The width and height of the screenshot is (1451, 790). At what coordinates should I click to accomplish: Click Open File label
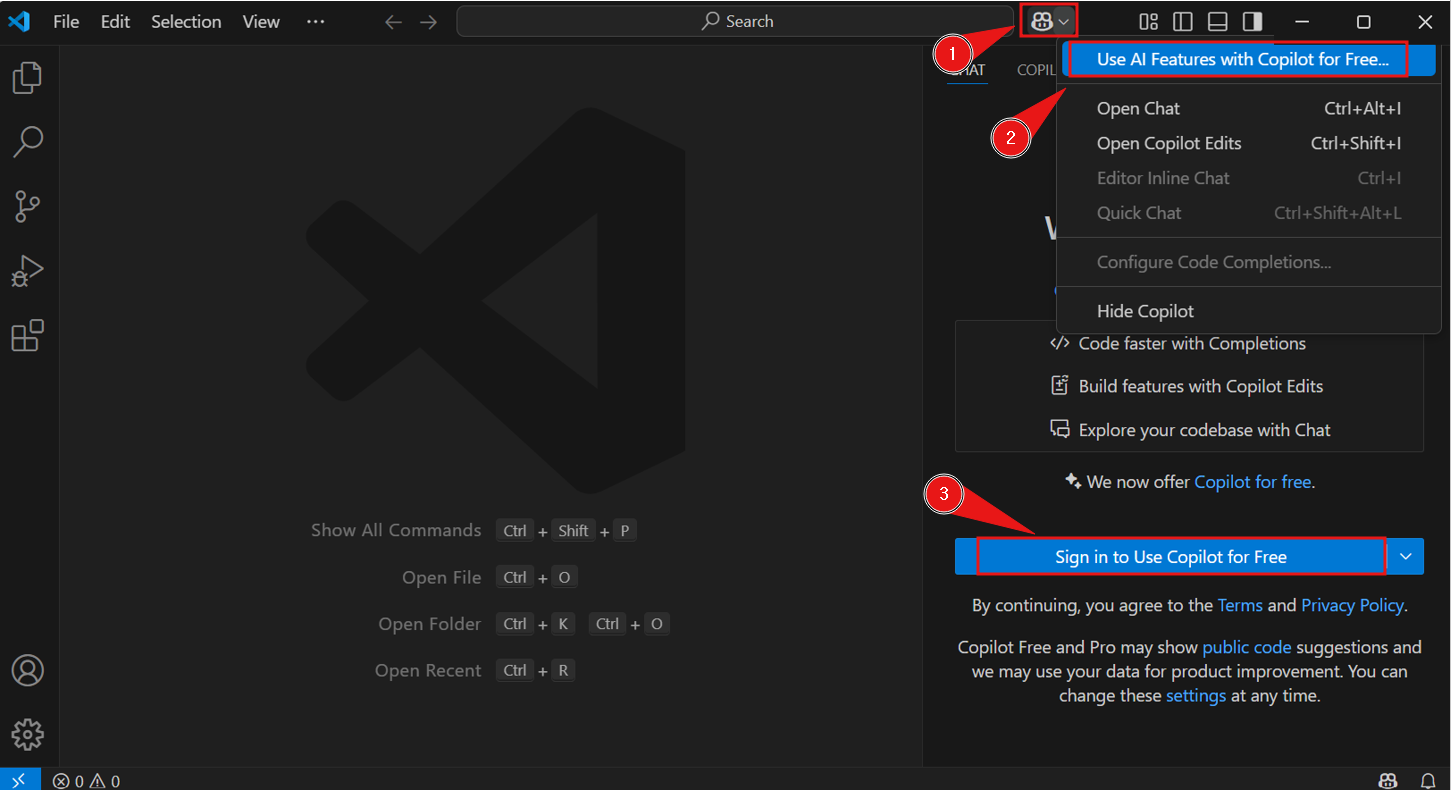442,578
